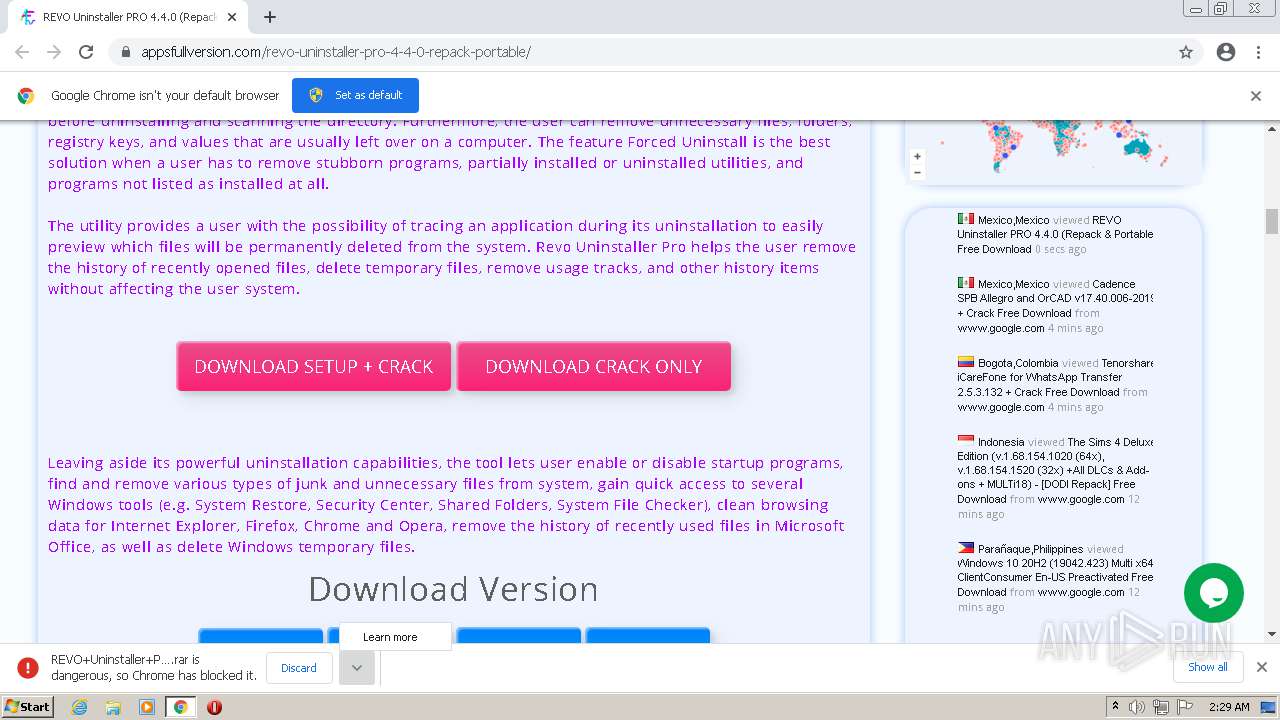Click the red stop-sign taskbar icon
This screenshot has width=1280, height=720.
tap(214, 707)
